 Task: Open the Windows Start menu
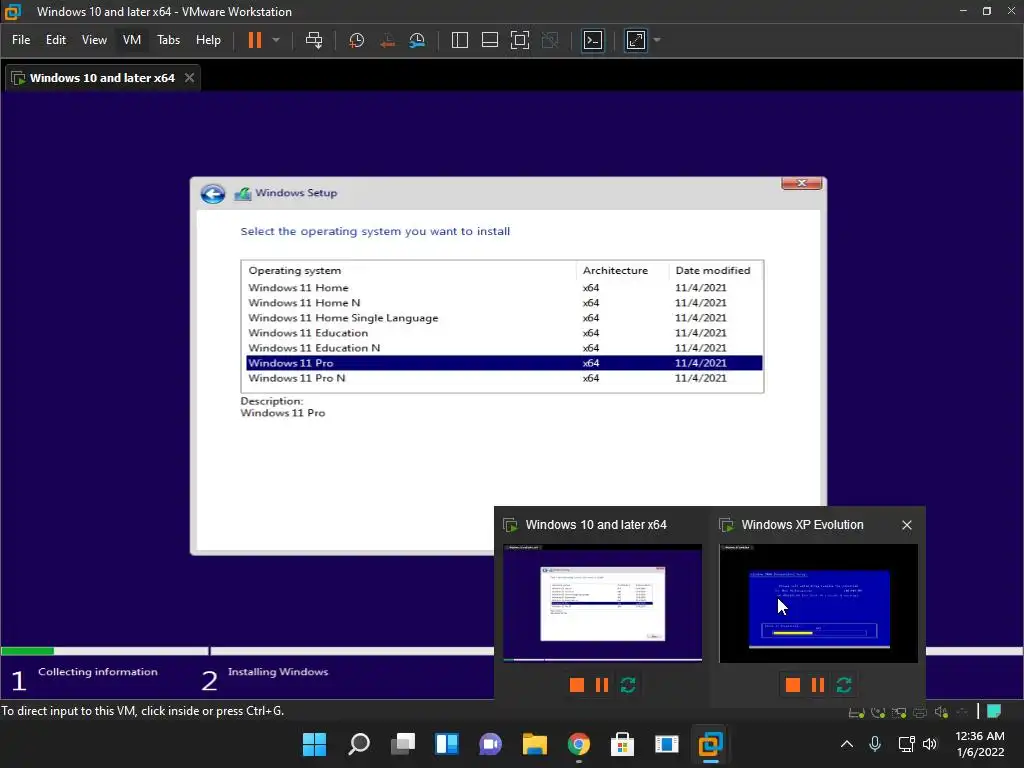point(314,744)
